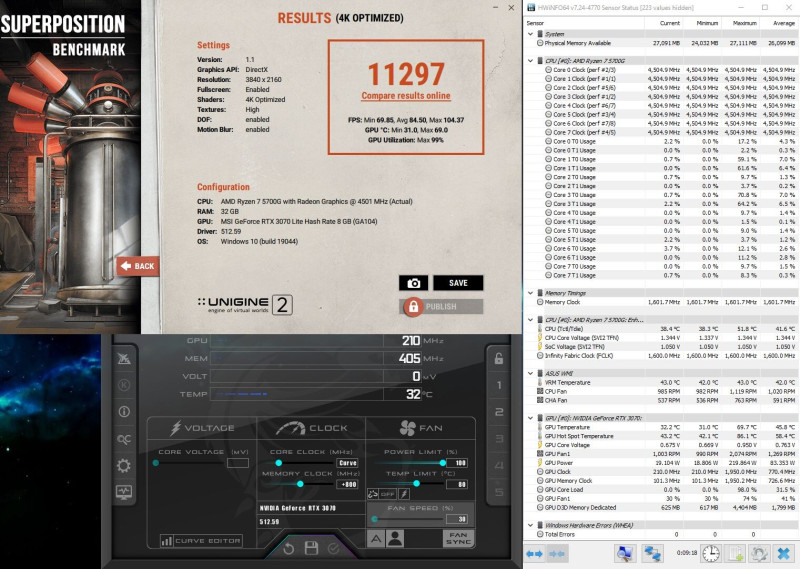Click the Power Limit slider handle
The width and height of the screenshot is (800, 569).
click(442, 463)
